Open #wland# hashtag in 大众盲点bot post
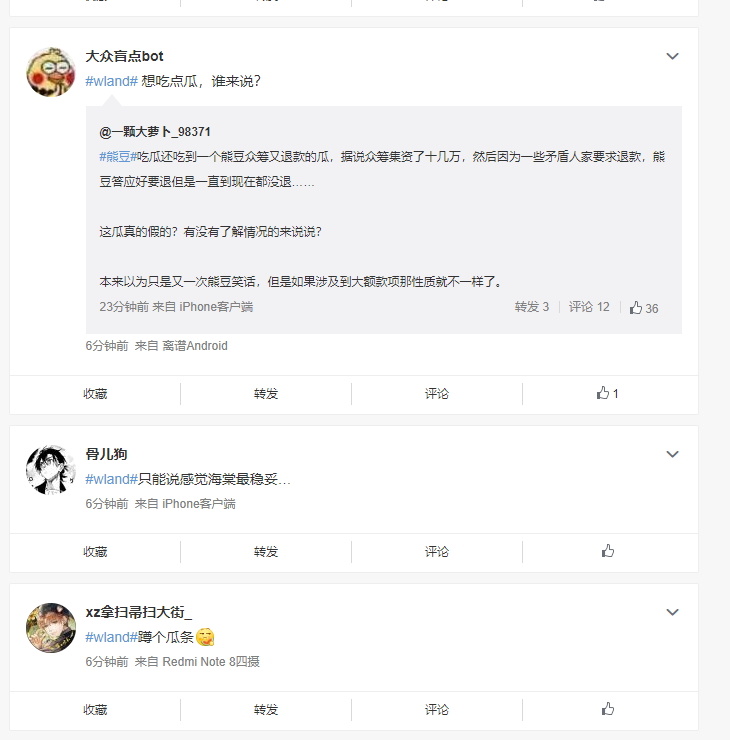This screenshot has width=730, height=740. pos(111,81)
